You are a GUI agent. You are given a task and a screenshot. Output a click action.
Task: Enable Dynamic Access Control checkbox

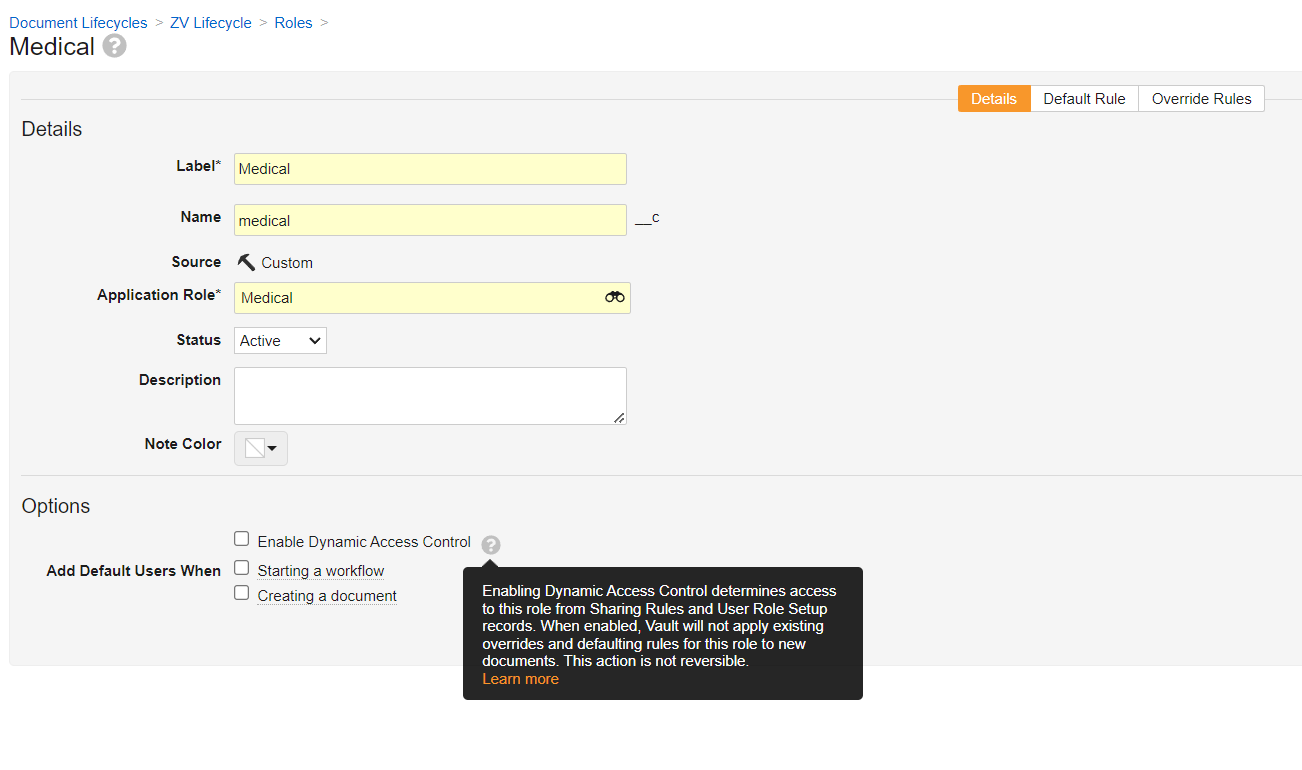(x=242, y=540)
